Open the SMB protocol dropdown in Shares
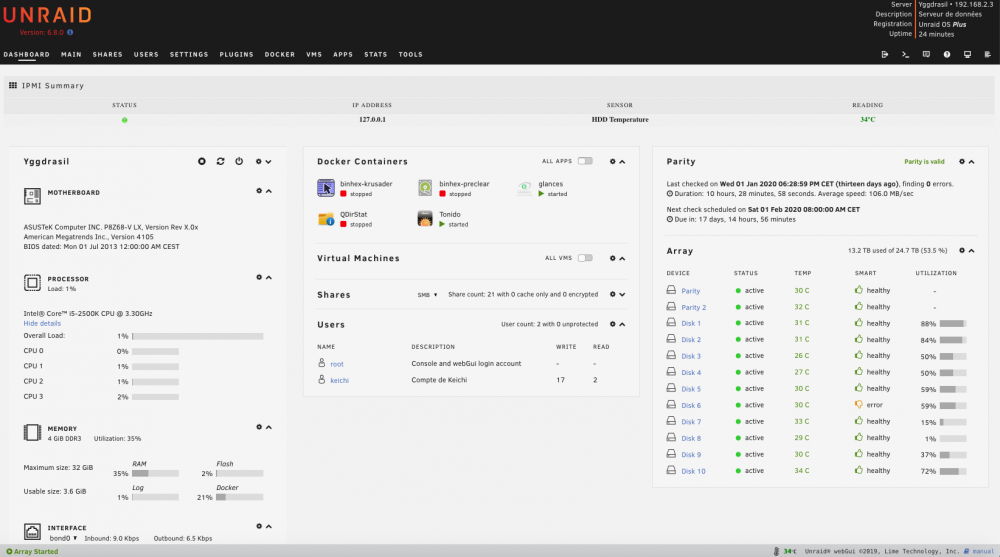The height and width of the screenshot is (557, 1000). [x=427, y=295]
